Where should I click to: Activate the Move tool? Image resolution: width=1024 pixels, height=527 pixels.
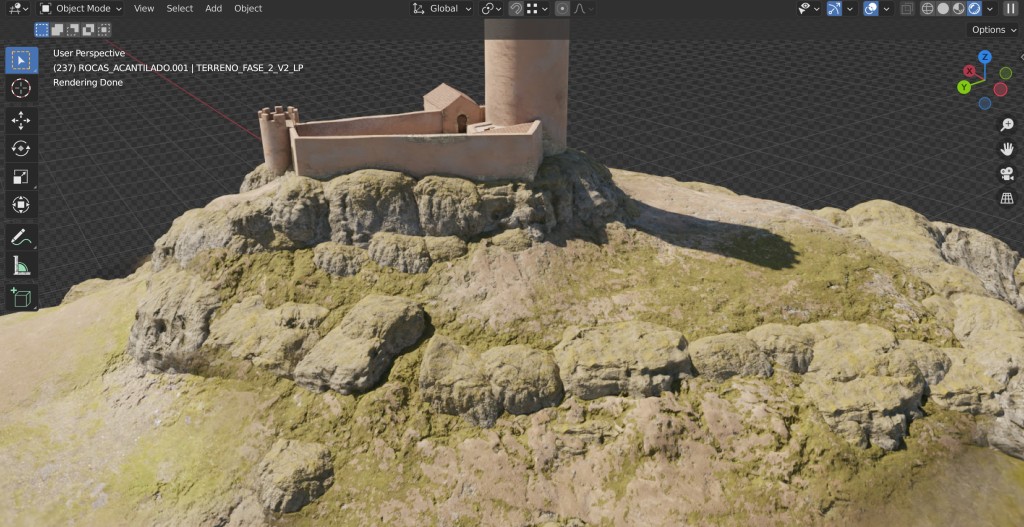[x=21, y=120]
